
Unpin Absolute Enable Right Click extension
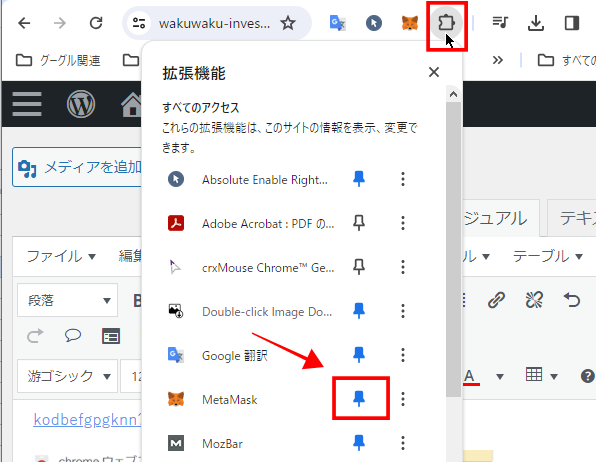359,179
